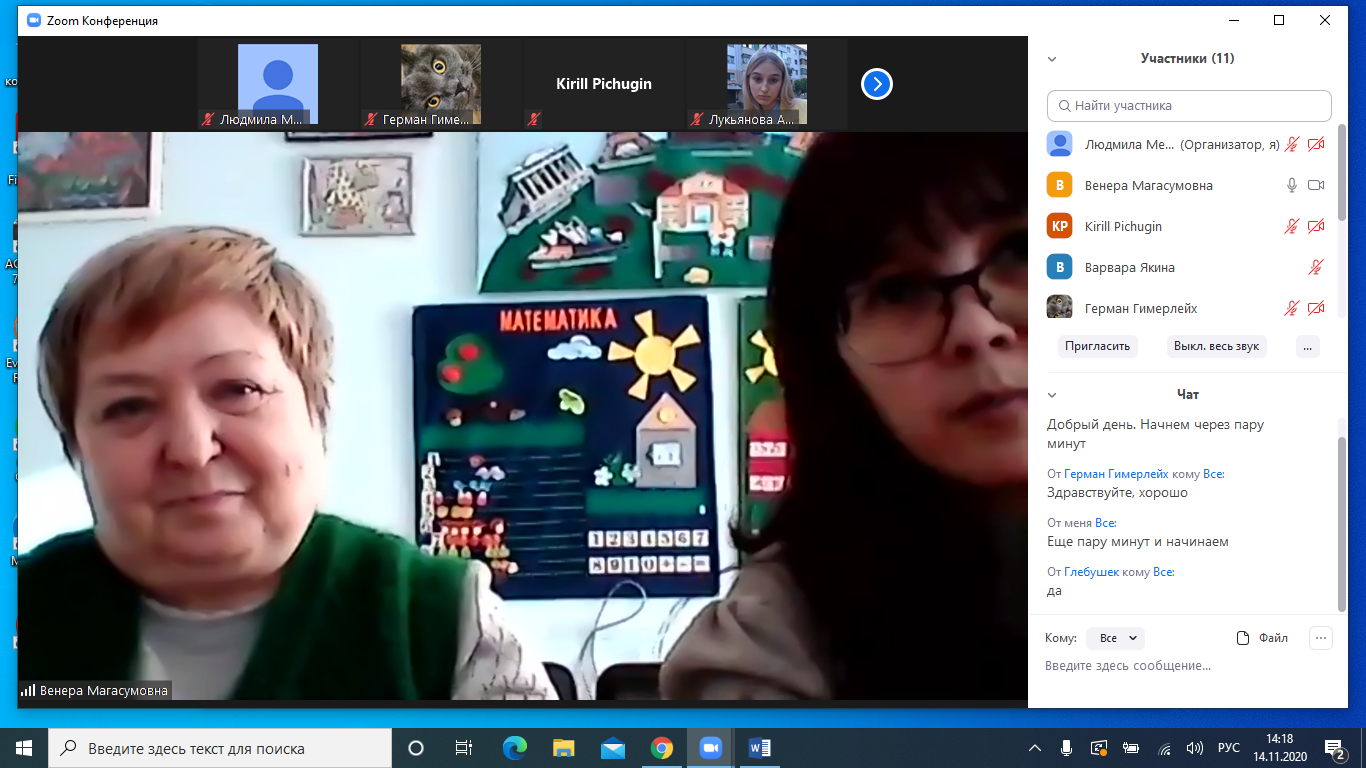Open the Mail app in taskbar

(x=612, y=748)
